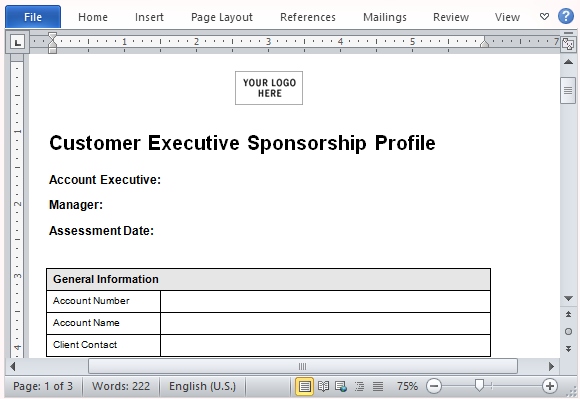
Task: Open the File tab
Action: click(33, 17)
